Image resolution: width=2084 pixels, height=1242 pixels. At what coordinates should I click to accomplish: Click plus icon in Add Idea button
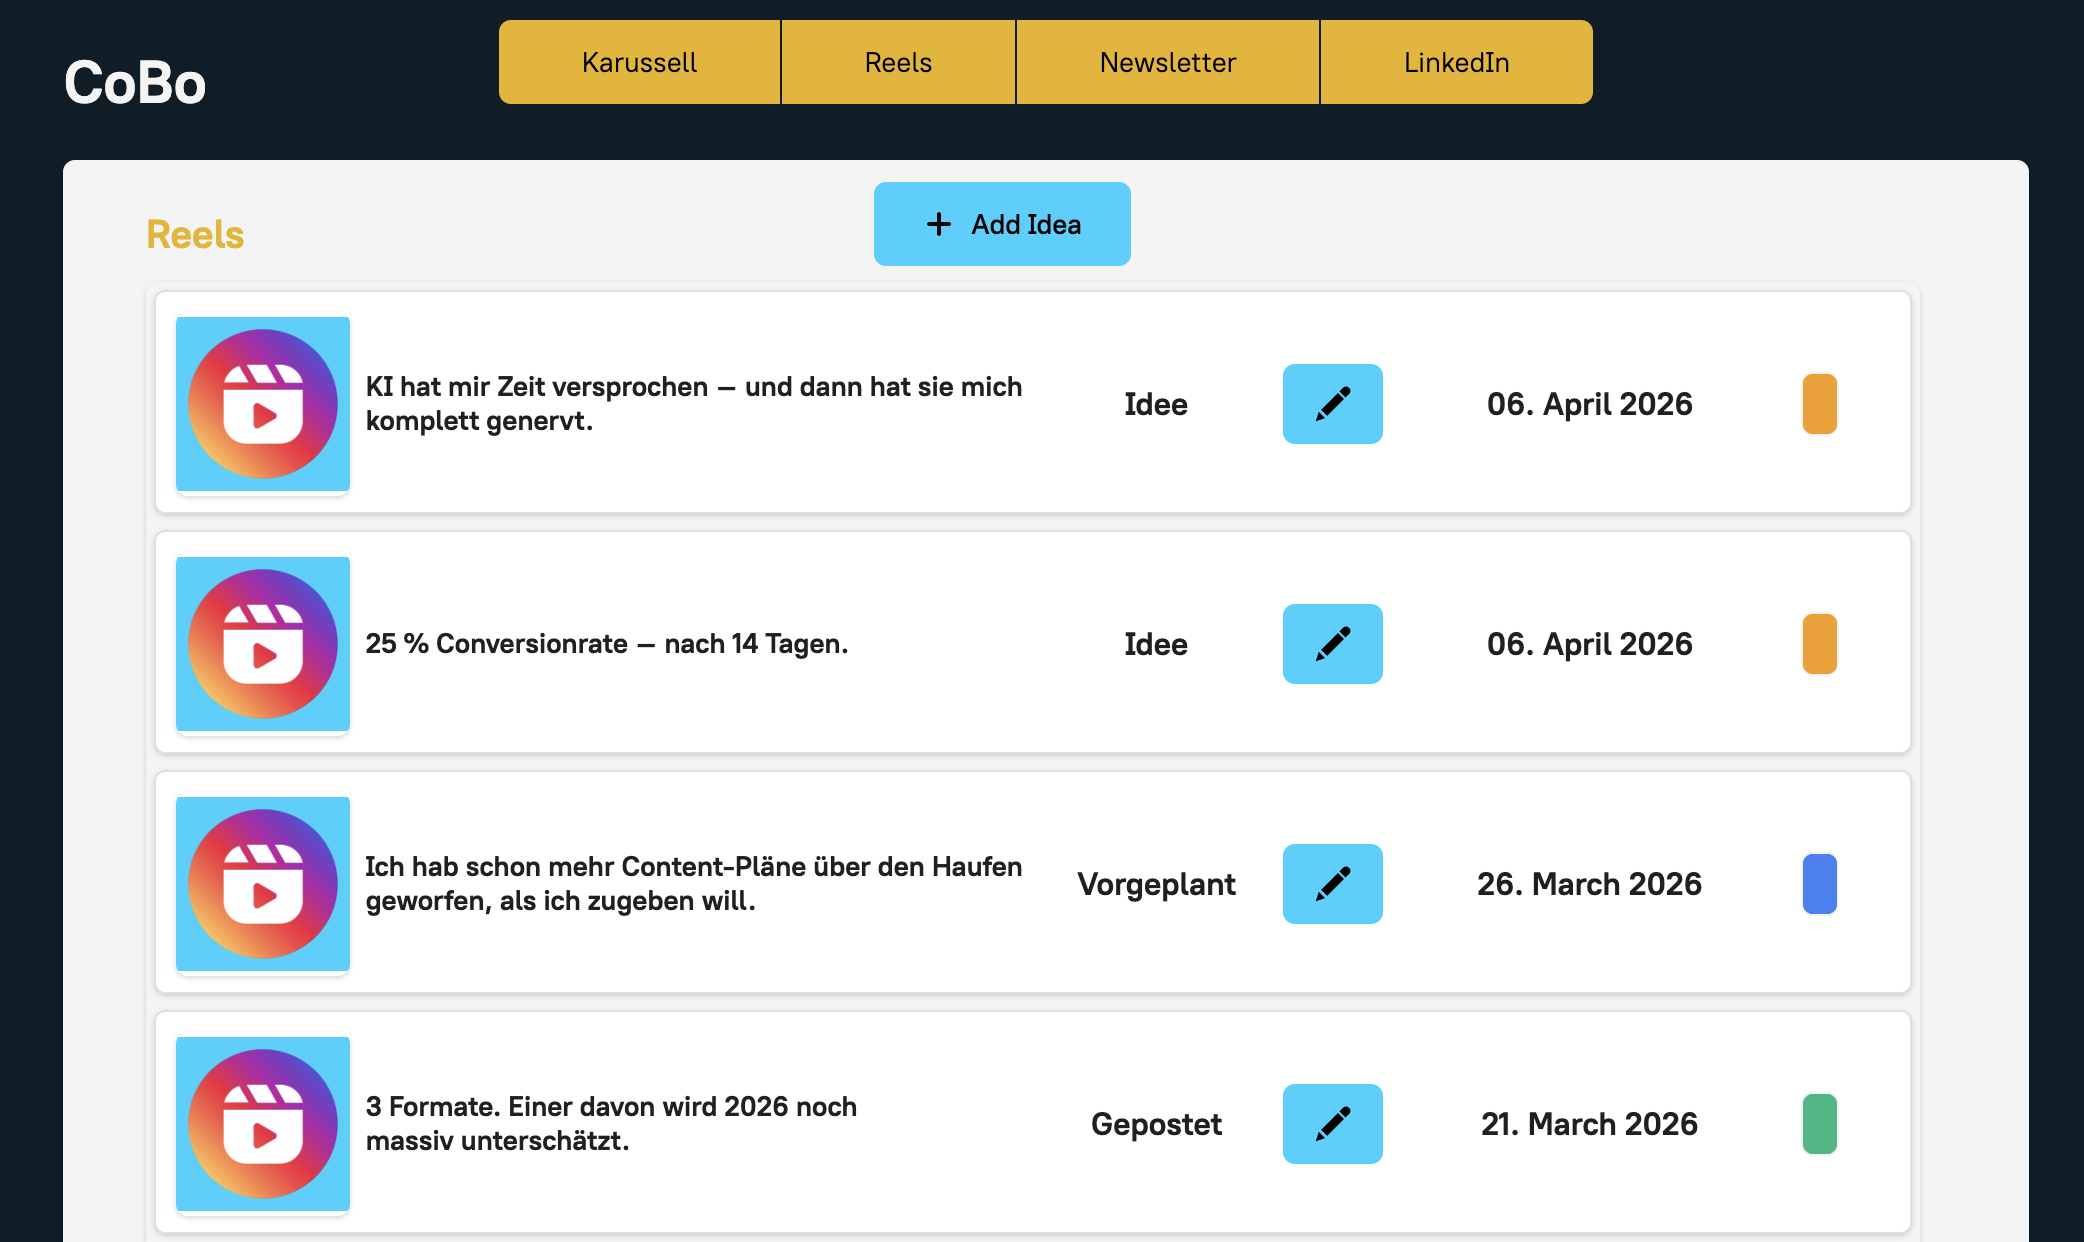click(x=938, y=224)
